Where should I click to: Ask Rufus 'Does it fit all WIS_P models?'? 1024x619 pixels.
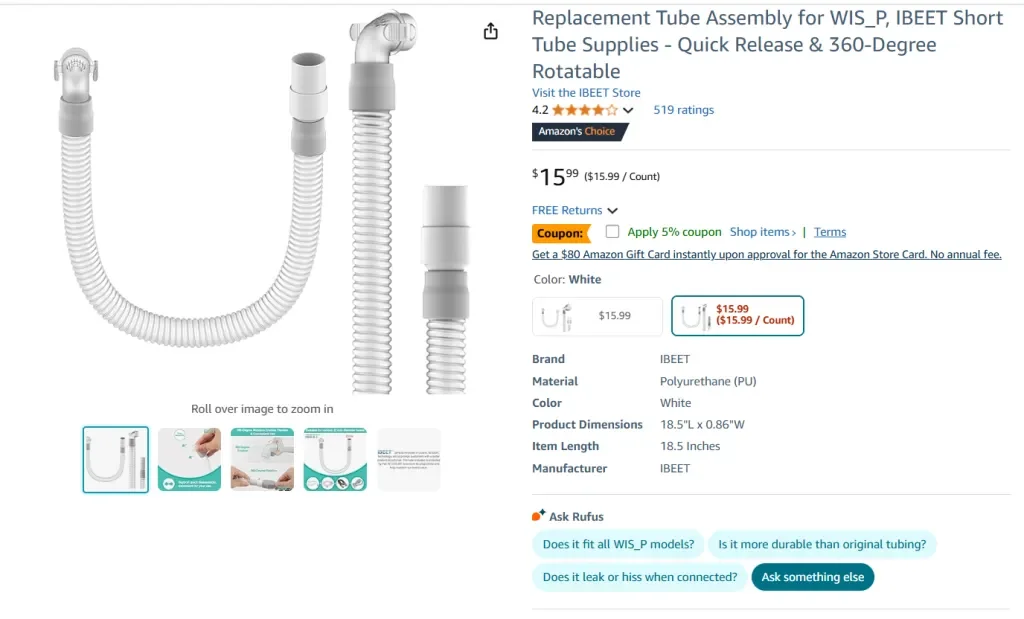point(618,545)
